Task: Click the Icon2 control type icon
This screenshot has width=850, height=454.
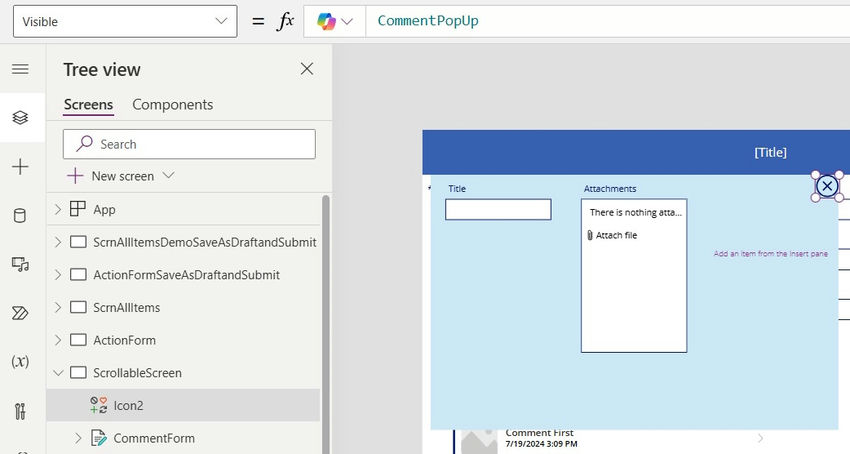Action: point(99,405)
